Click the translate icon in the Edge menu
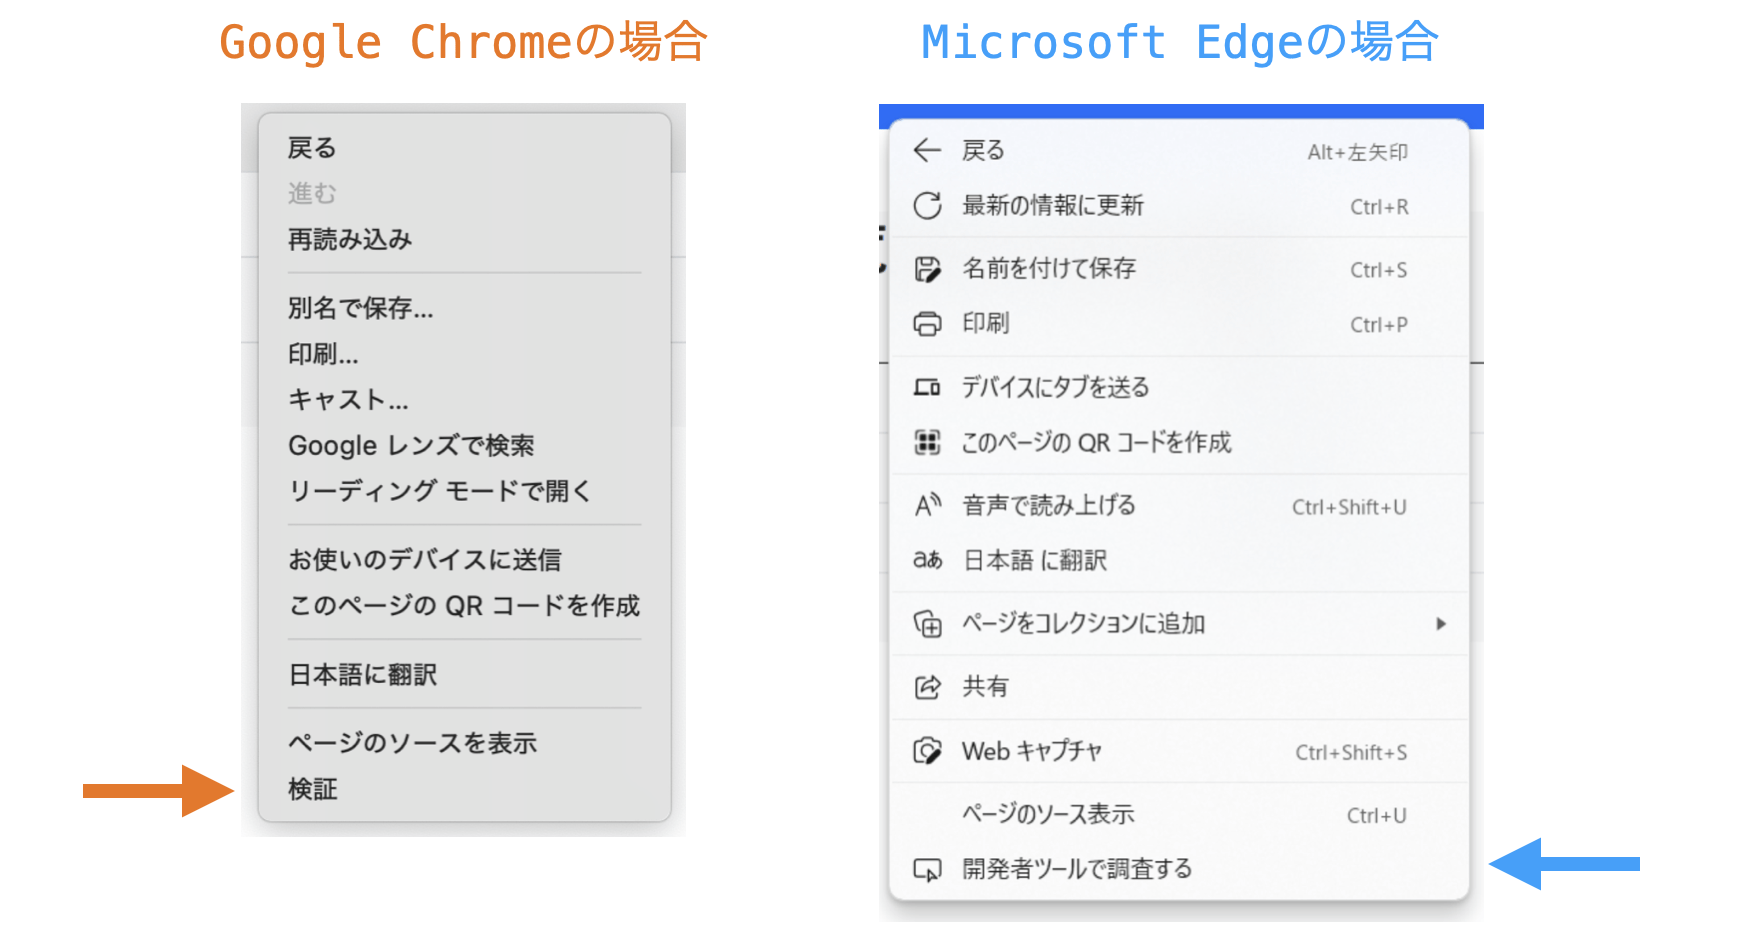This screenshot has height=942, width=1738. click(x=927, y=560)
